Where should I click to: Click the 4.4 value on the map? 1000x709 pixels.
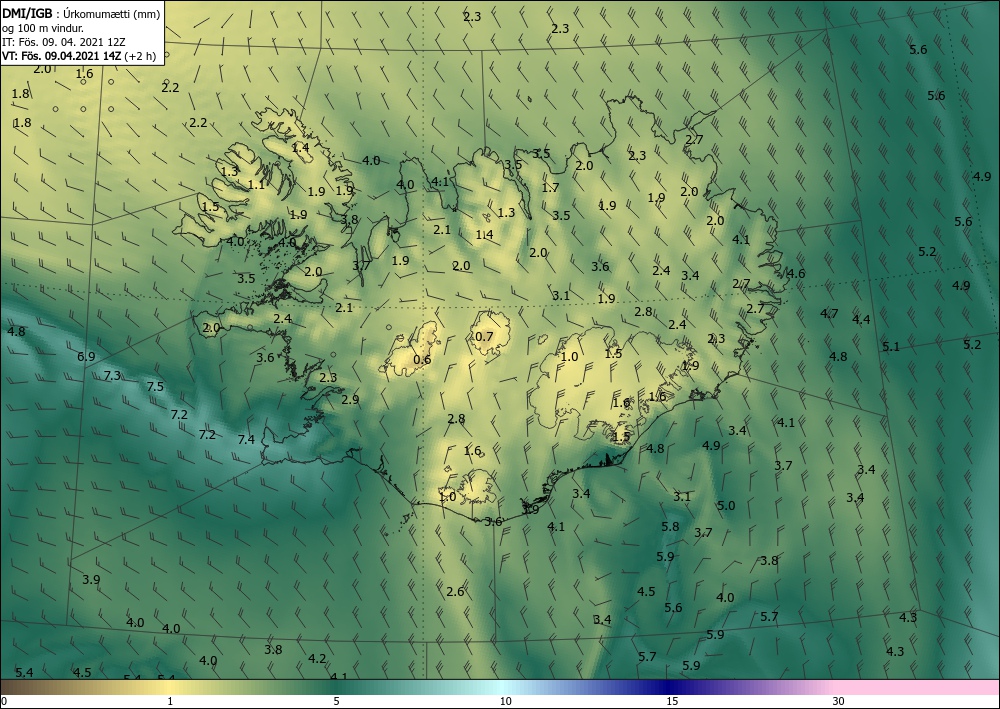(861, 319)
